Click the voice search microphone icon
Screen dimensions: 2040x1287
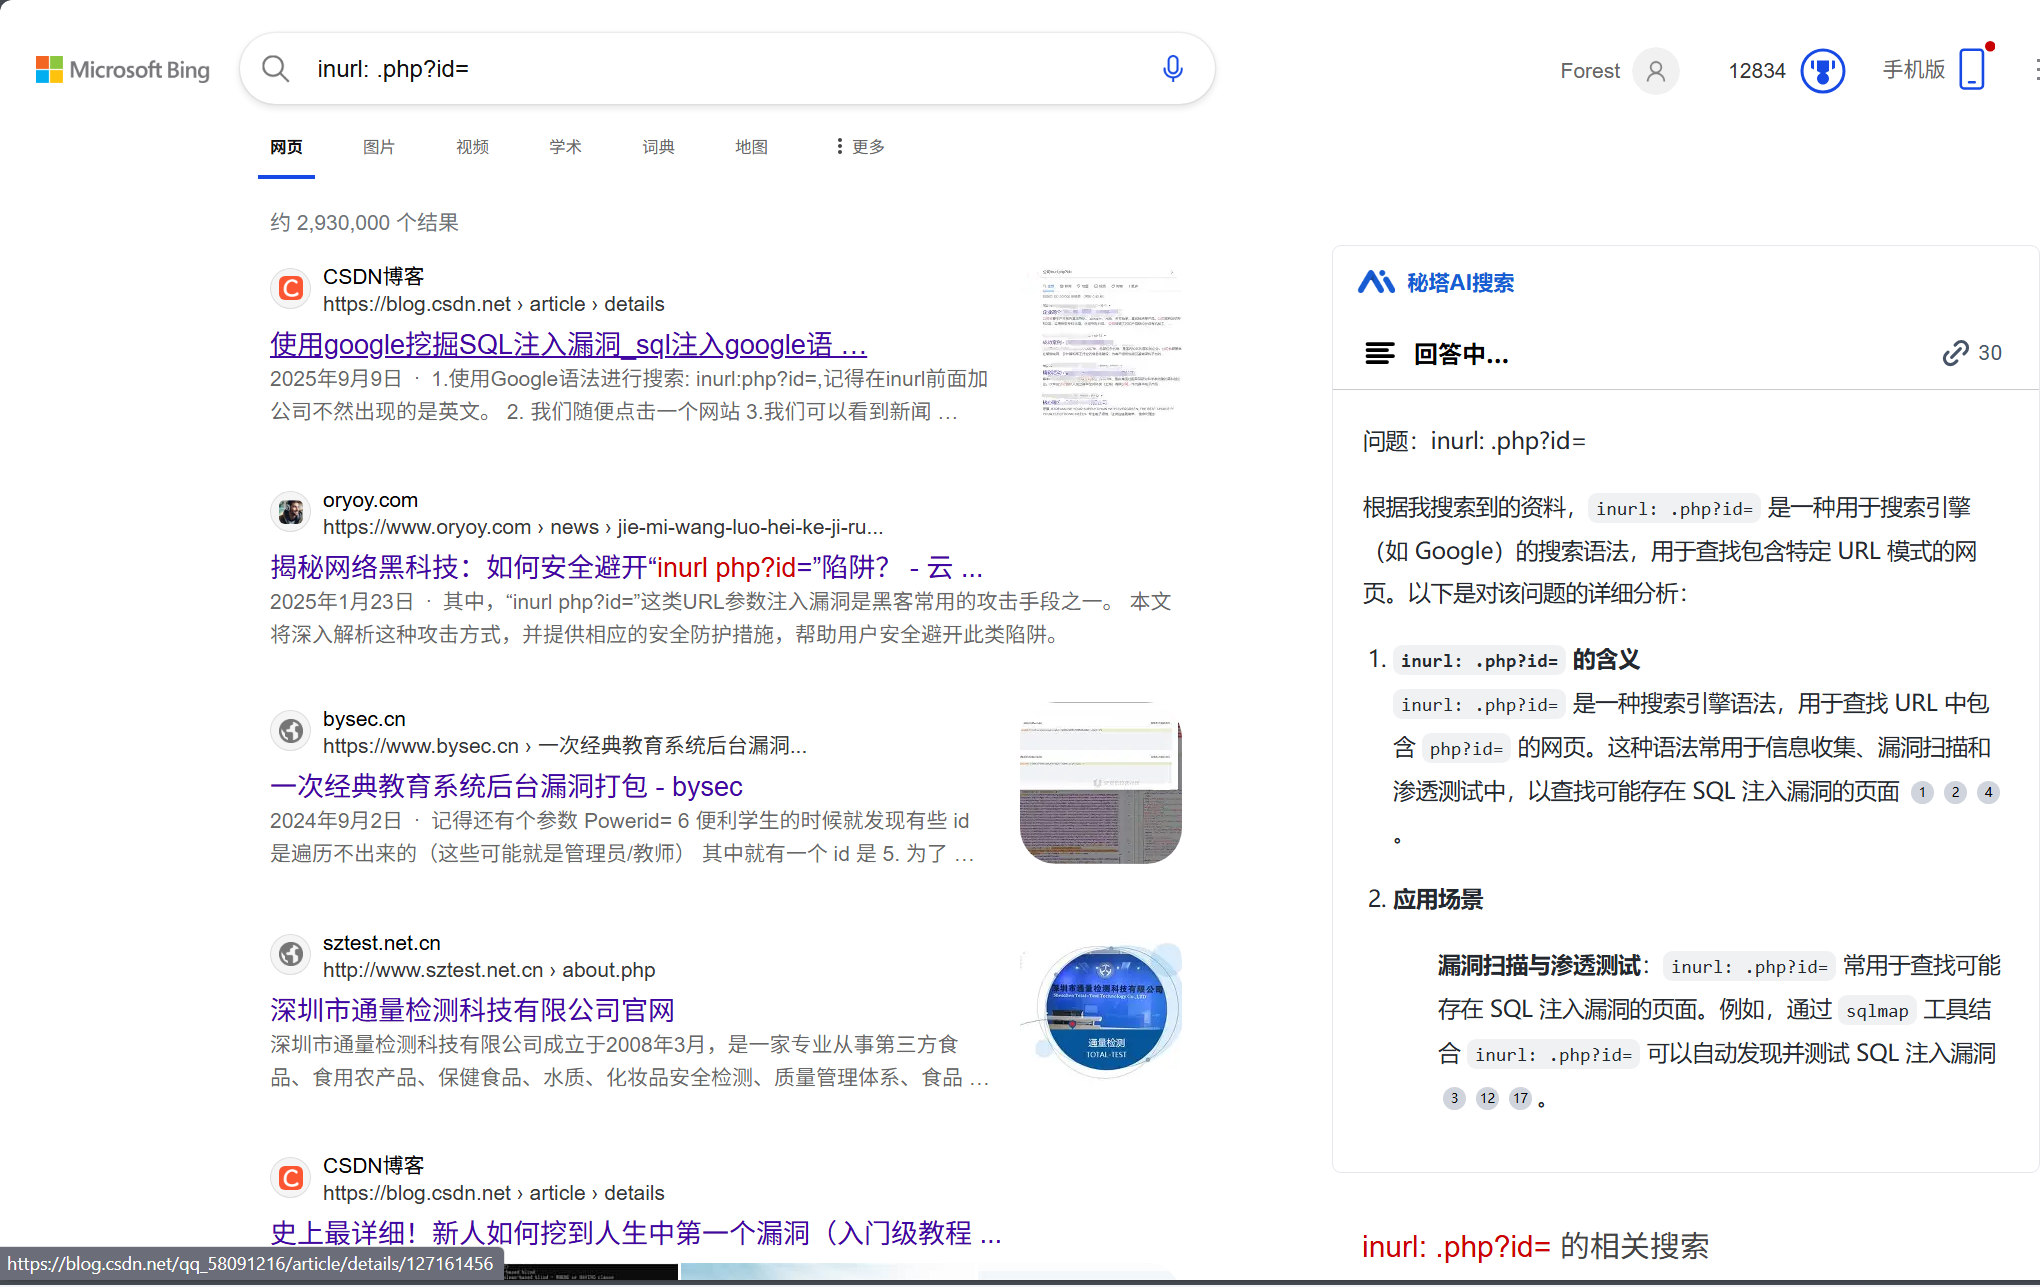(1171, 68)
